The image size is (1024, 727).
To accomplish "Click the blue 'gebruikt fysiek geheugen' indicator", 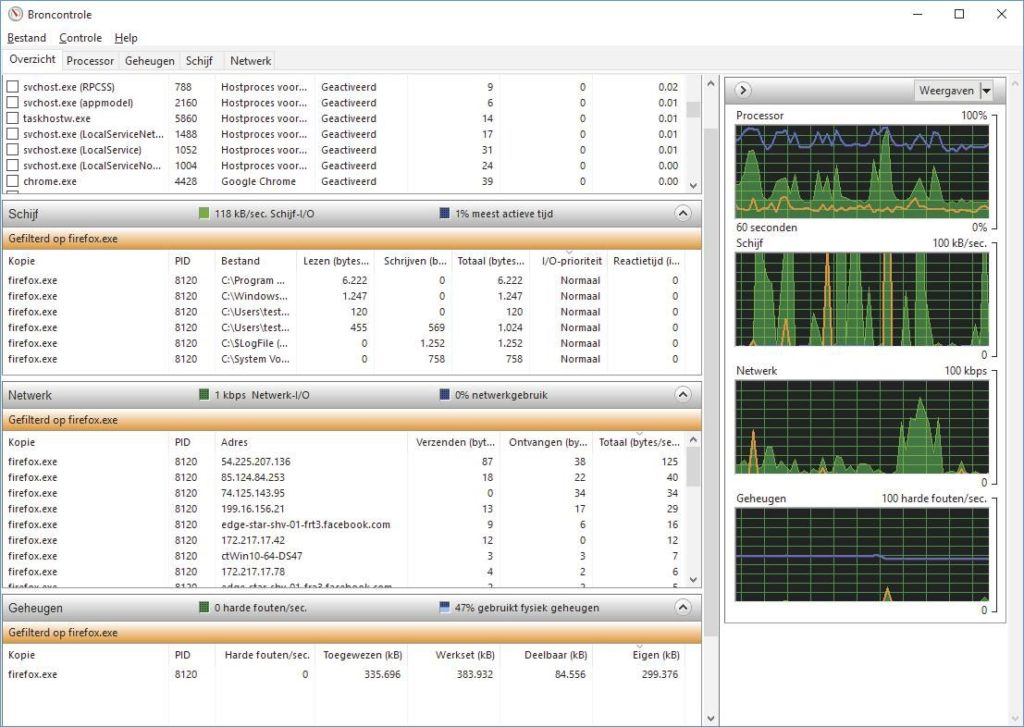I will [444, 607].
